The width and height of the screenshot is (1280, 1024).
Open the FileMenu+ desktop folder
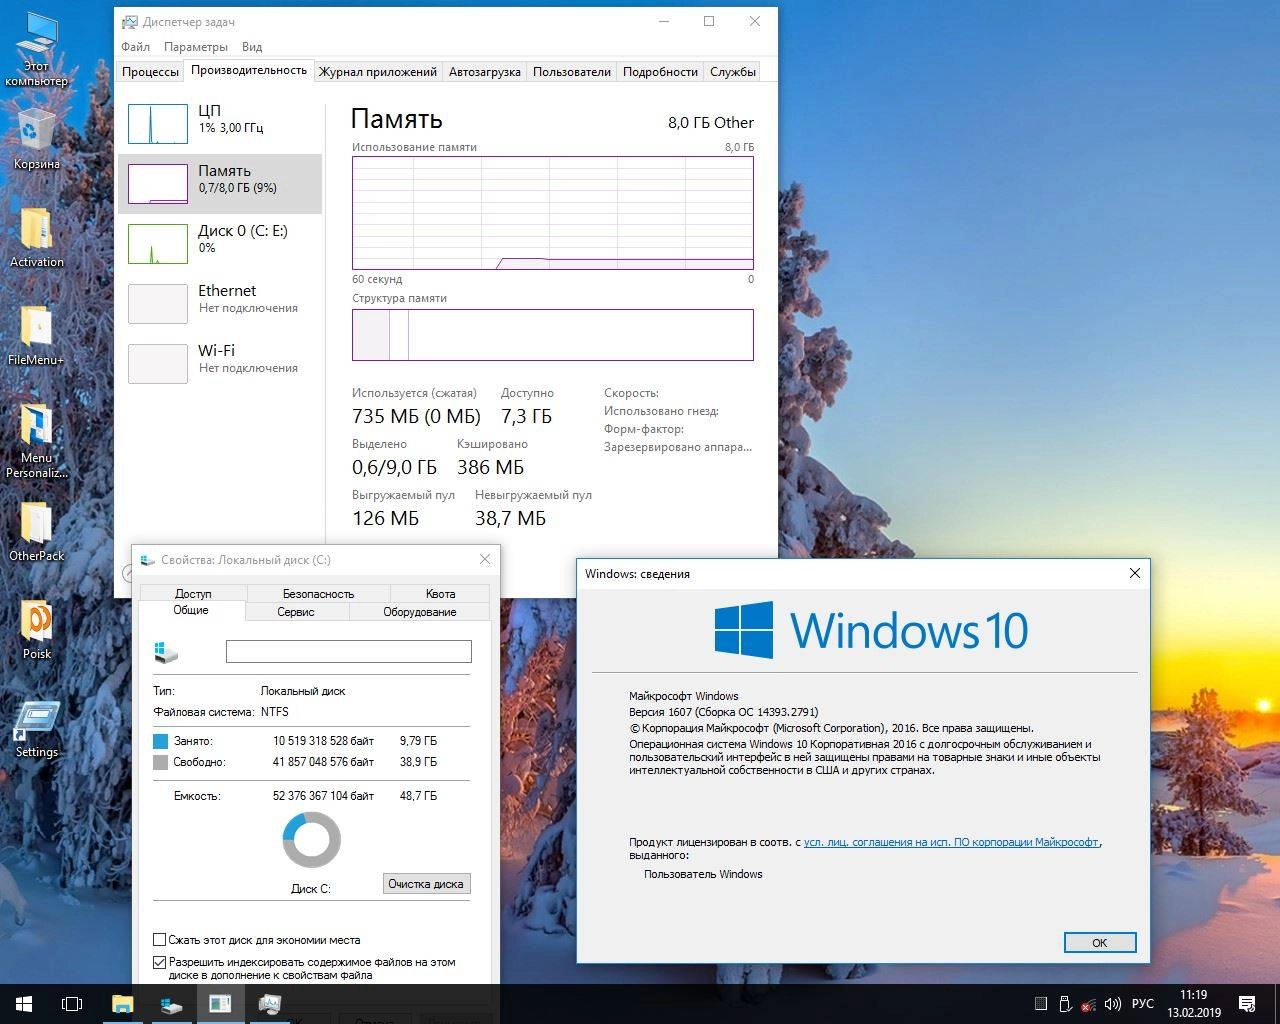(36, 336)
